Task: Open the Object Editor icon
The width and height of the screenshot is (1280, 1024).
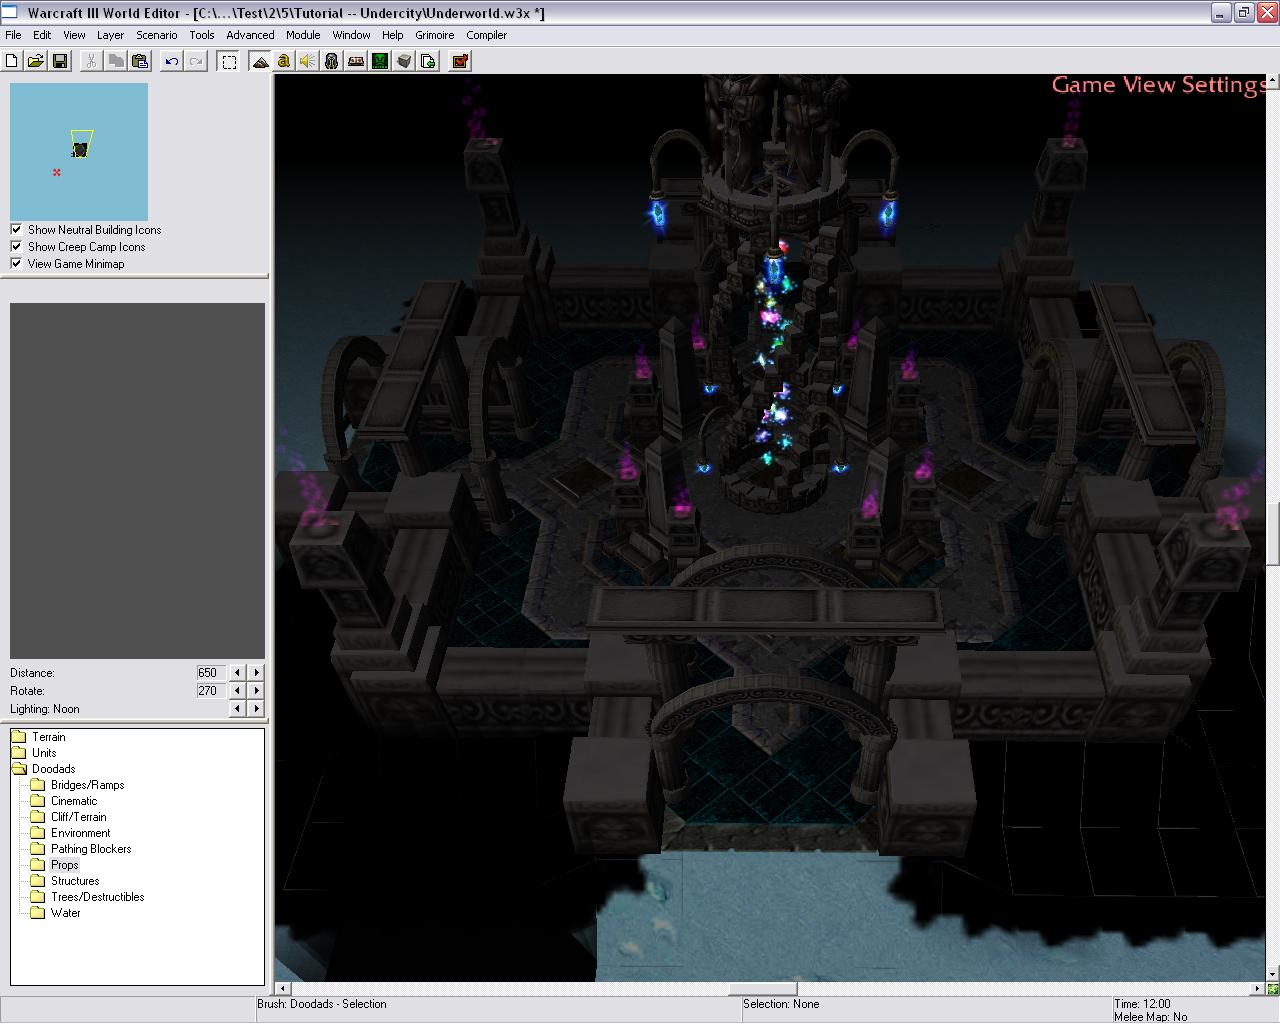Action: click(x=332, y=61)
